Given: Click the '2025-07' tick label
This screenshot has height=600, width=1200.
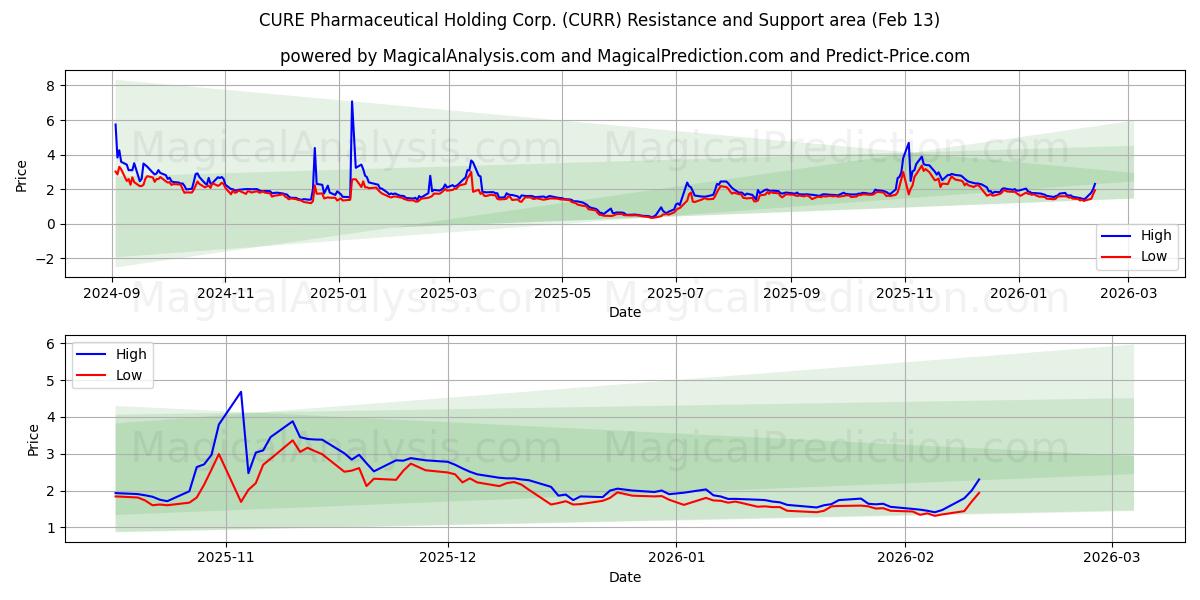Looking at the screenshot, I should pyautogui.click(x=676, y=293).
